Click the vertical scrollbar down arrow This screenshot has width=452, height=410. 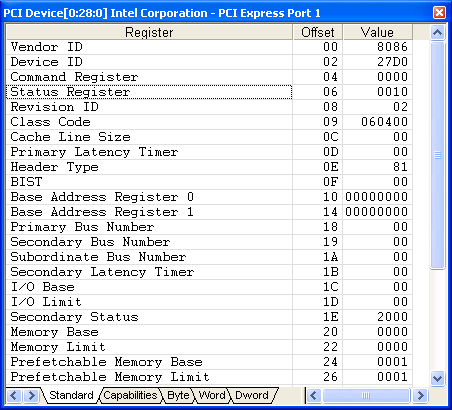(437, 379)
